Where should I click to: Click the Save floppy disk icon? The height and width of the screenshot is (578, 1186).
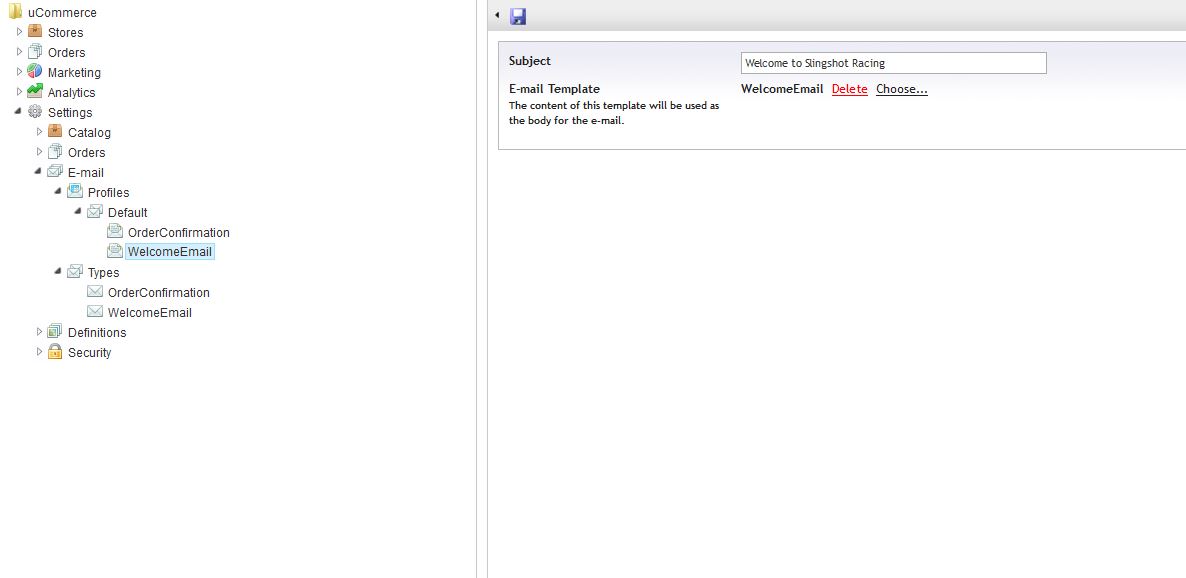[x=518, y=17]
